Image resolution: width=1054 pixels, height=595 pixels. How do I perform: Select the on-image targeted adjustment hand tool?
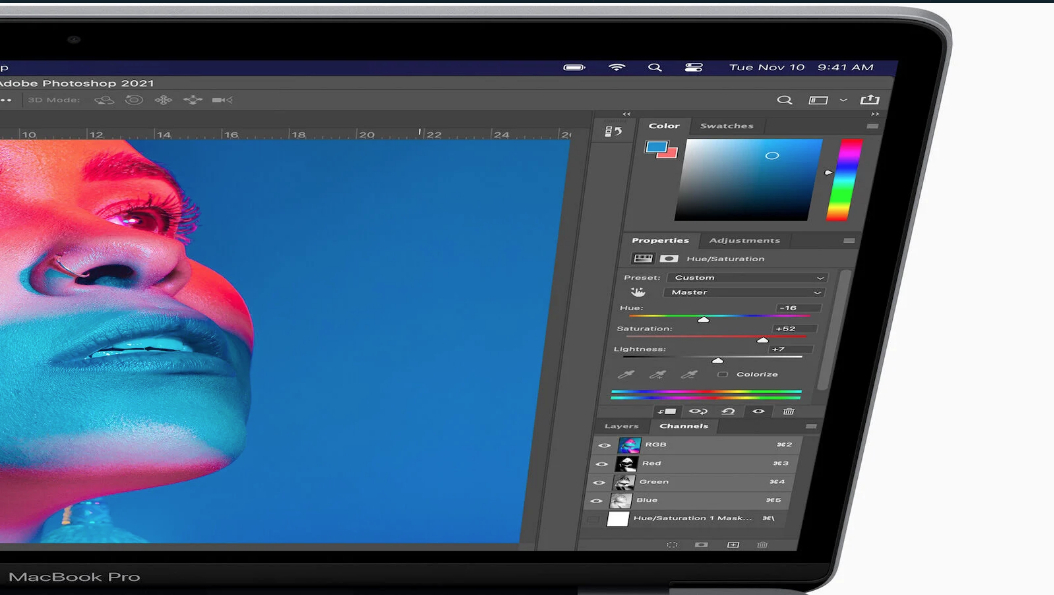pos(638,292)
